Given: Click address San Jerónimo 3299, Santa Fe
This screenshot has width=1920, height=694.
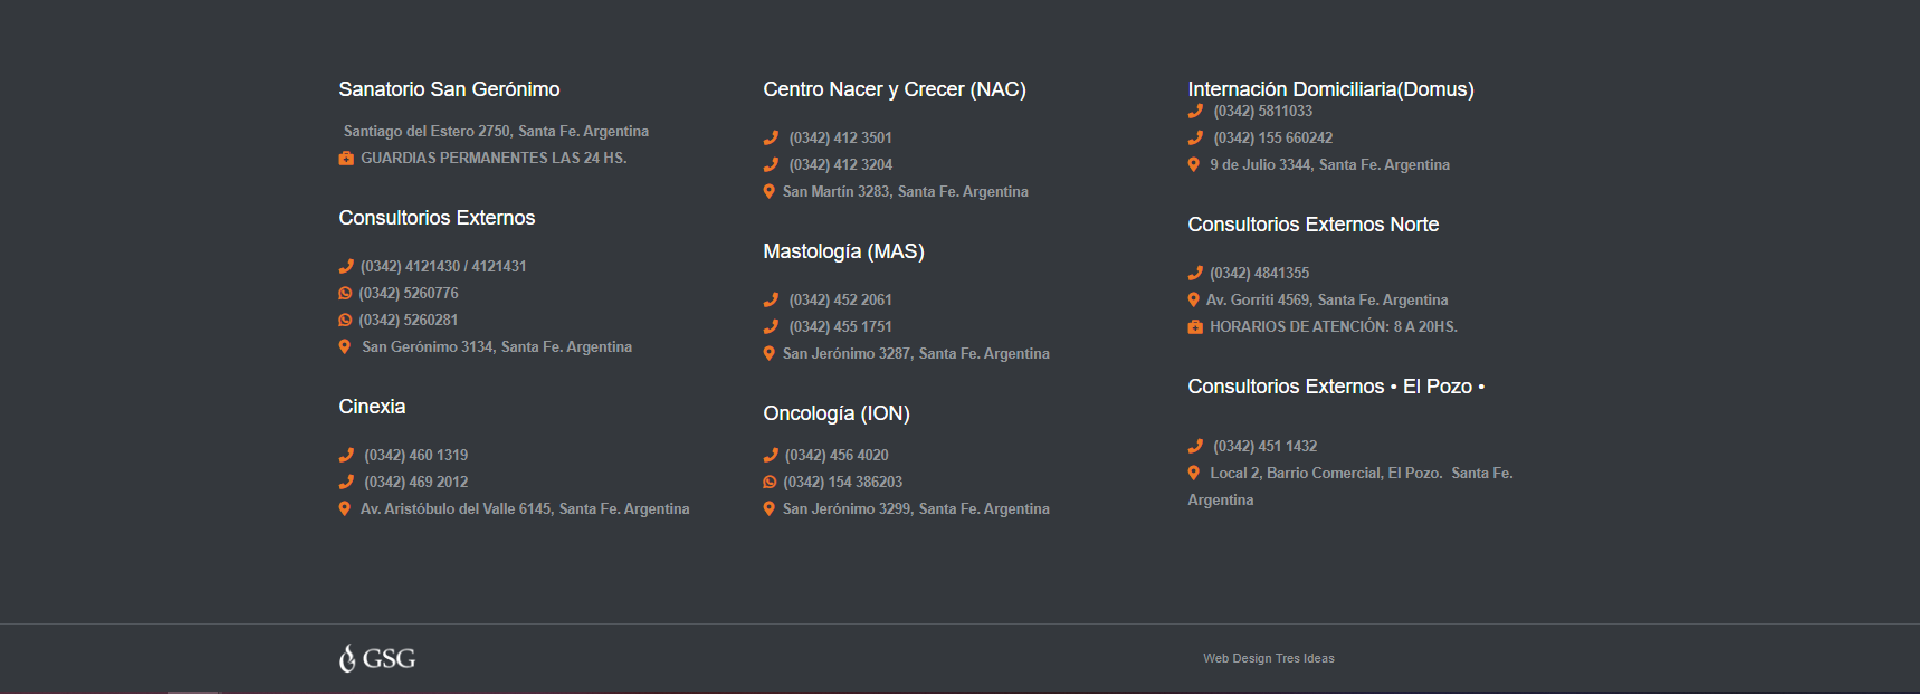Looking at the screenshot, I should (x=916, y=509).
